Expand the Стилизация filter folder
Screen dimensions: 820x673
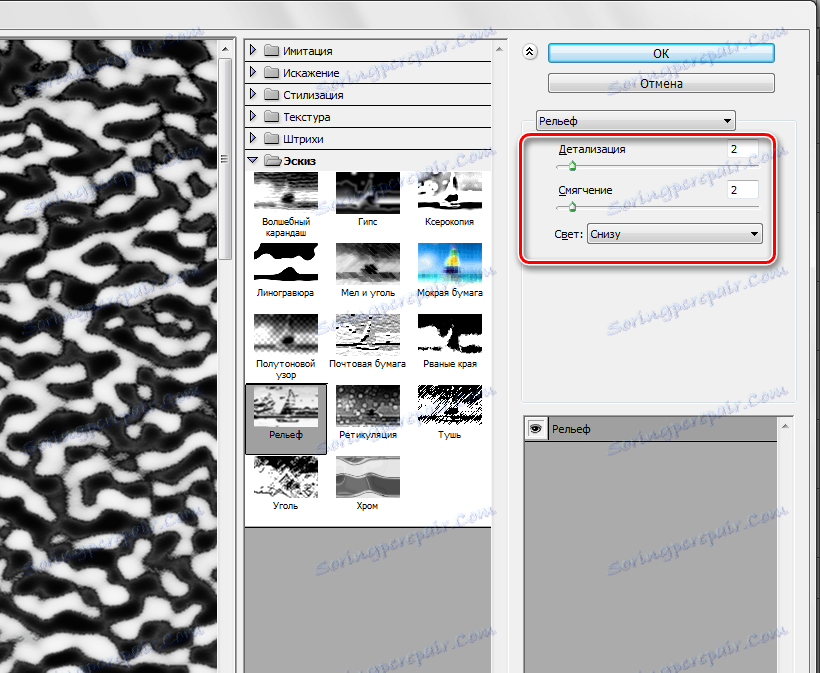(253, 94)
